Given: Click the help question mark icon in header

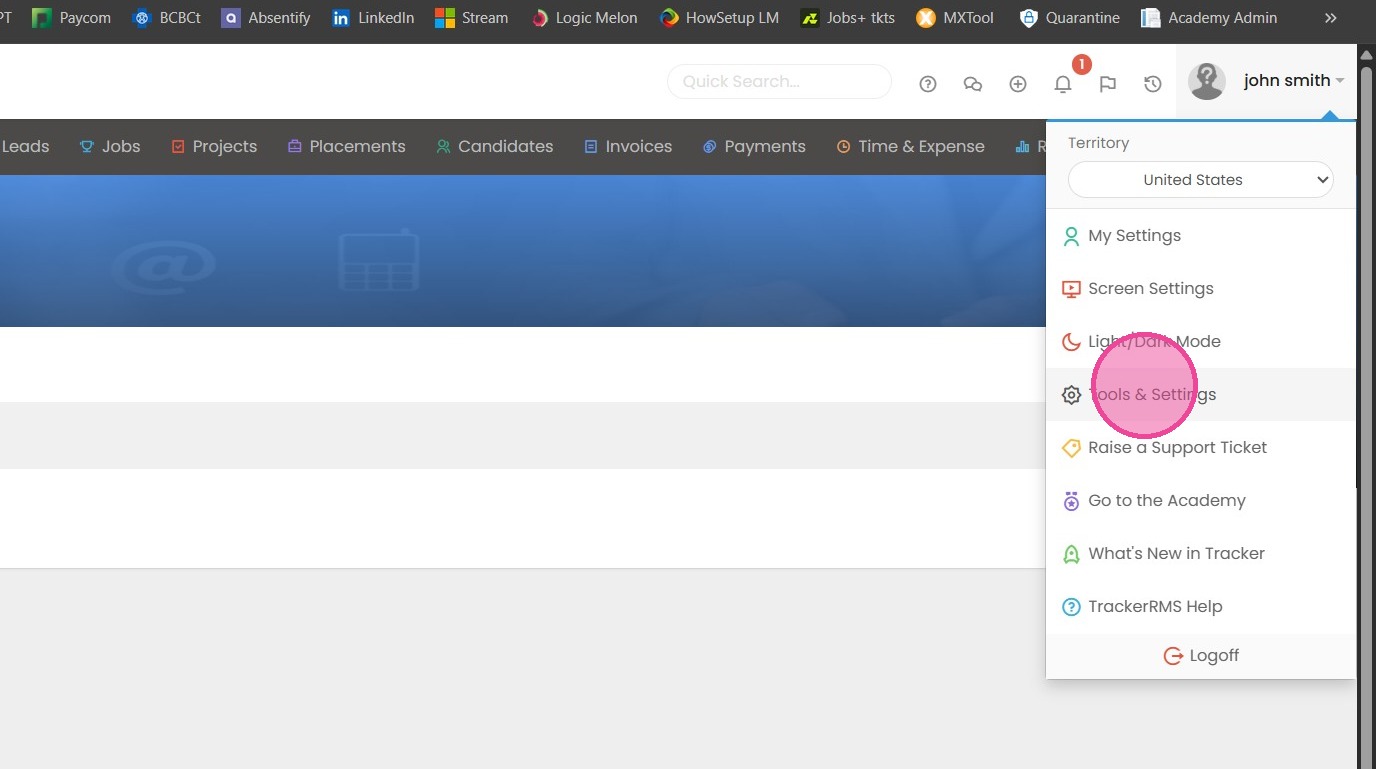Looking at the screenshot, I should click(928, 84).
